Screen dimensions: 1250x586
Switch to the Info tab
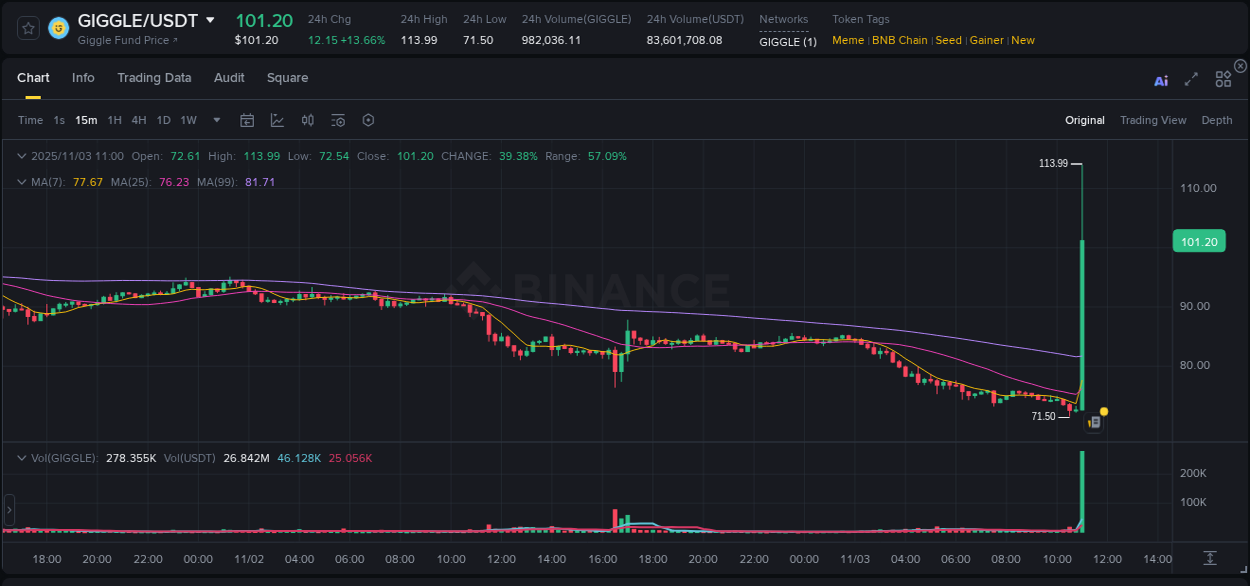tap(83, 77)
